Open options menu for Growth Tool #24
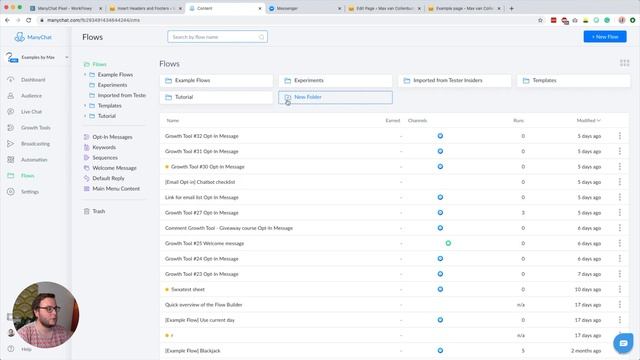This screenshot has height=360, width=640. (x=620, y=259)
